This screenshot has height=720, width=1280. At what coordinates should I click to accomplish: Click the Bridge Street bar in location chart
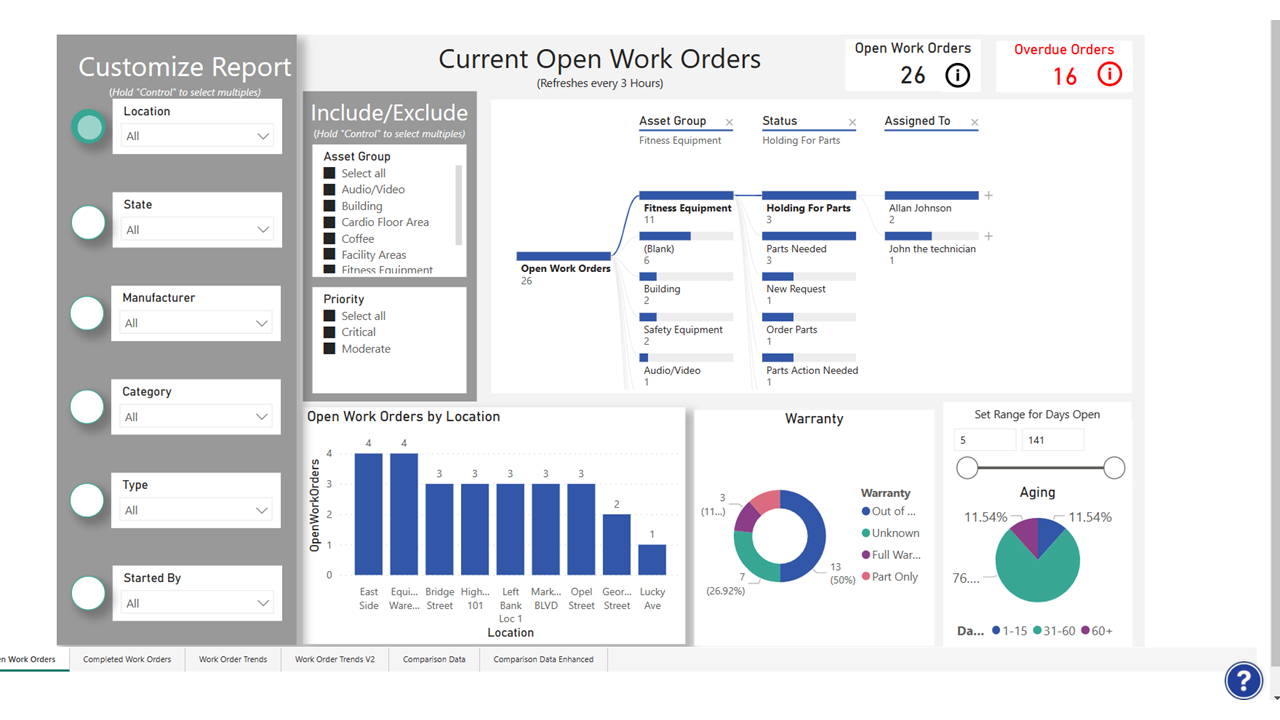440,530
